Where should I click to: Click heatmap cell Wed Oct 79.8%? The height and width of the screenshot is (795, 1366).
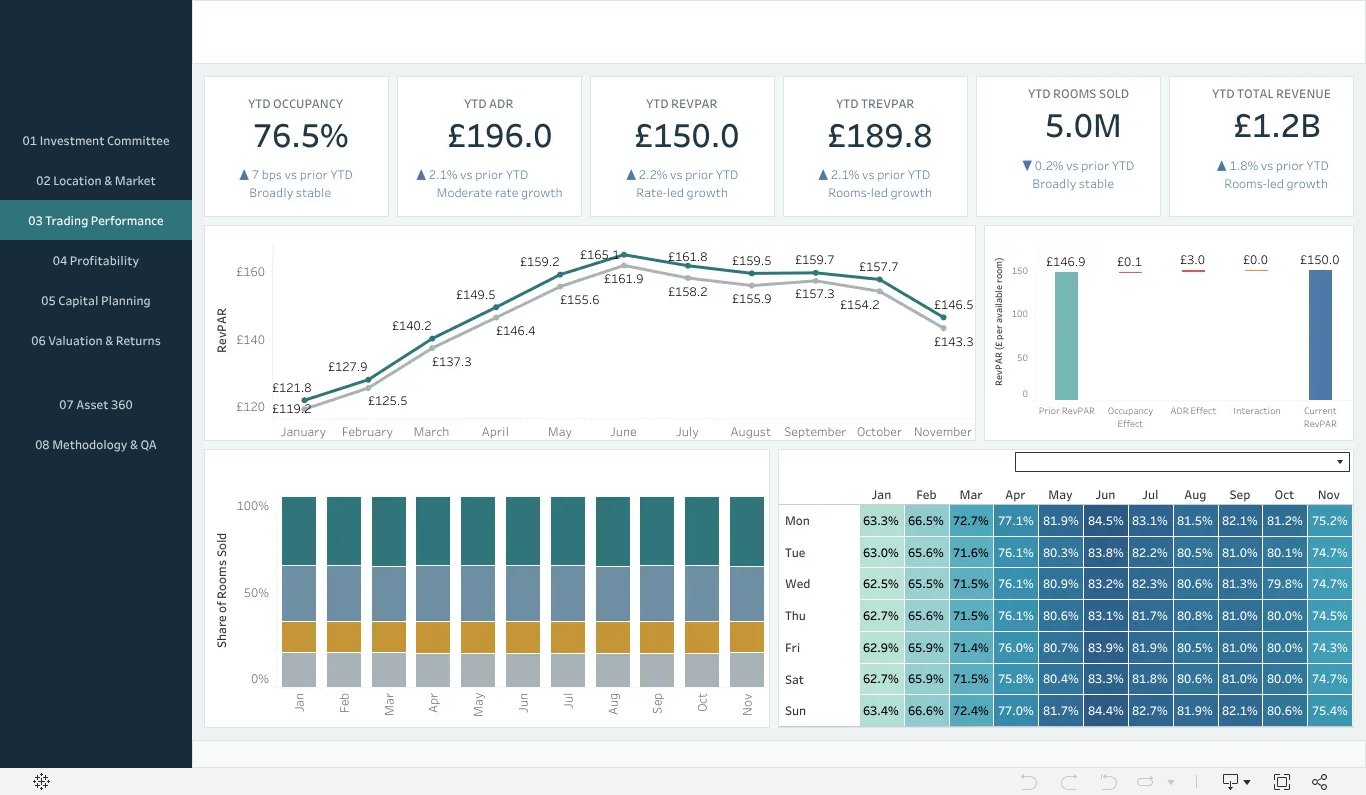[x=1284, y=584]
